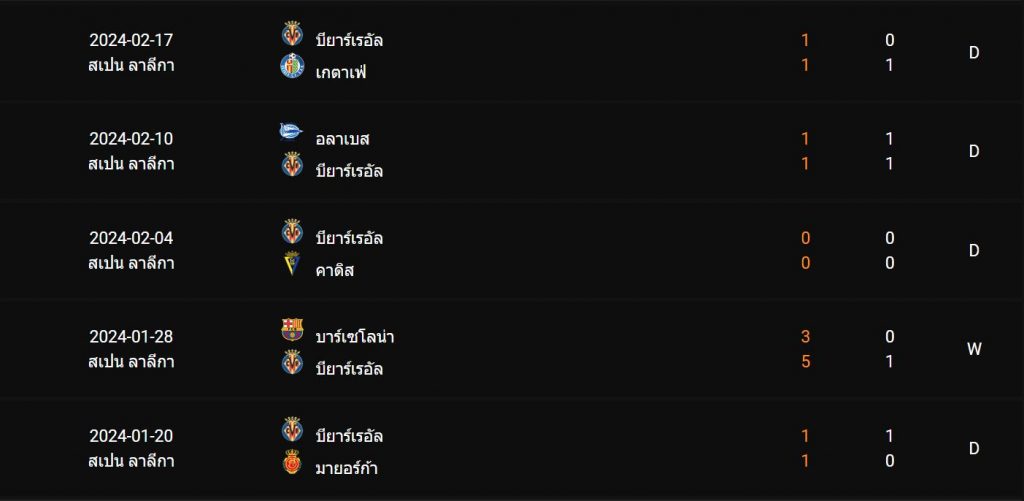Click league label under 2024-01-20

coord(131,461)
